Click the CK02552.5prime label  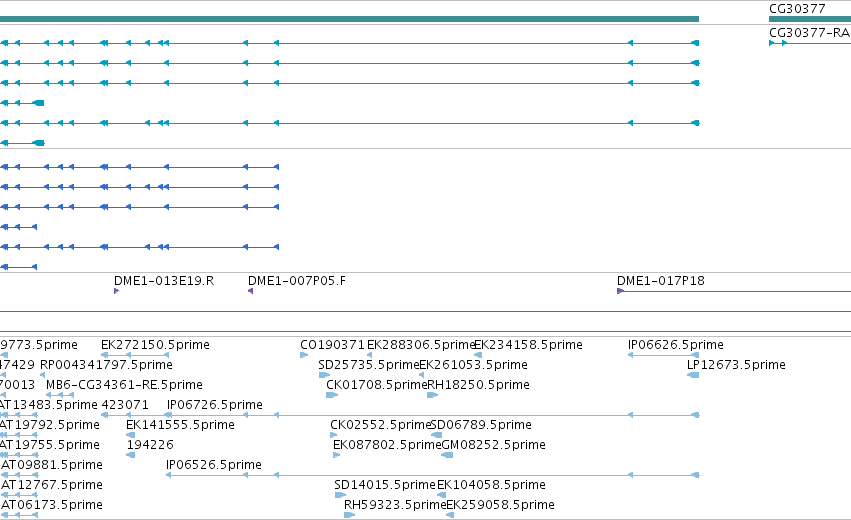tap(380, 425)
